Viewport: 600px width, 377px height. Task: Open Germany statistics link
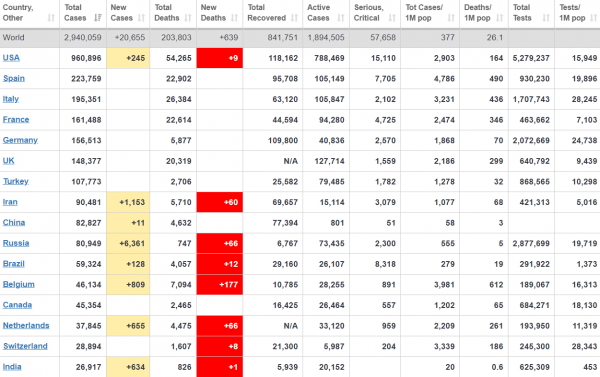pyautogui.click(x=20, y=140)
